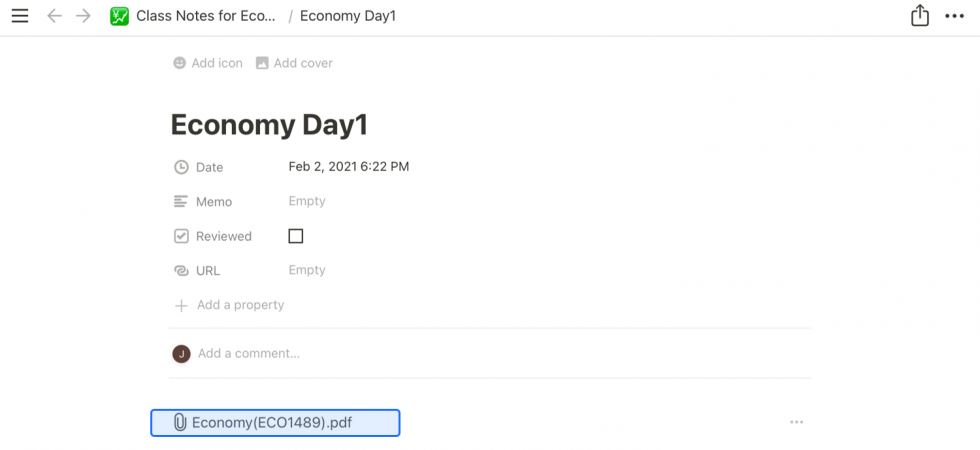Open the Date property label menu
This screenshot has width=980, height=450.
point(209,167)
